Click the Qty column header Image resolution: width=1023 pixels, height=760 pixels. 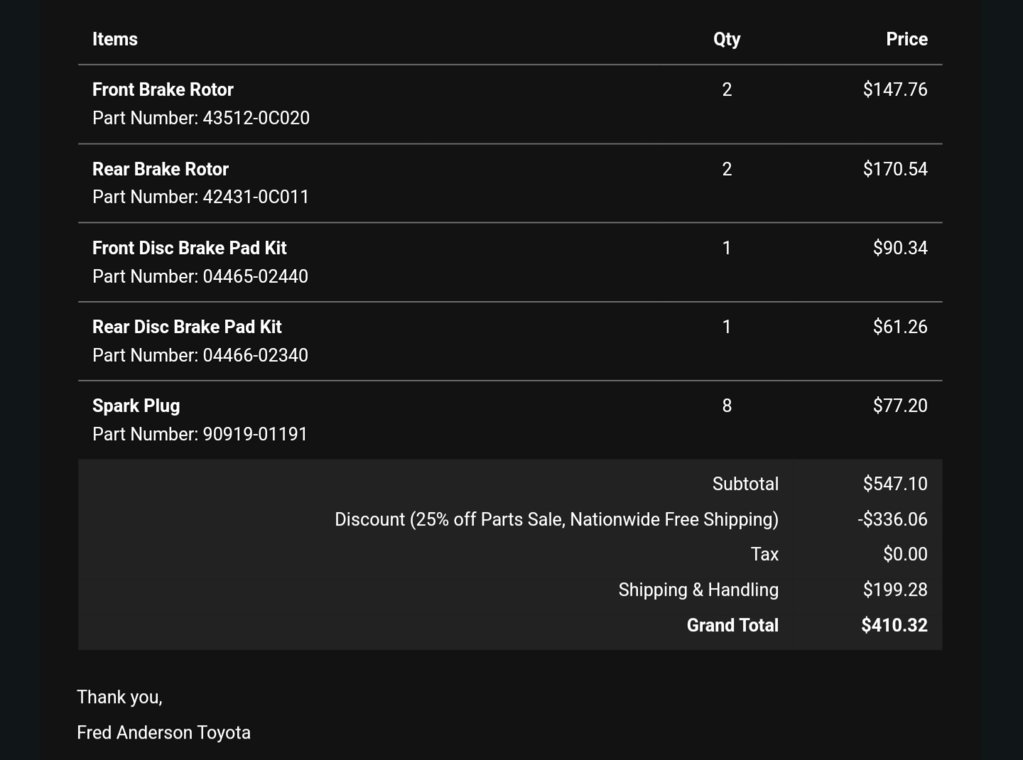coord(727,40)
